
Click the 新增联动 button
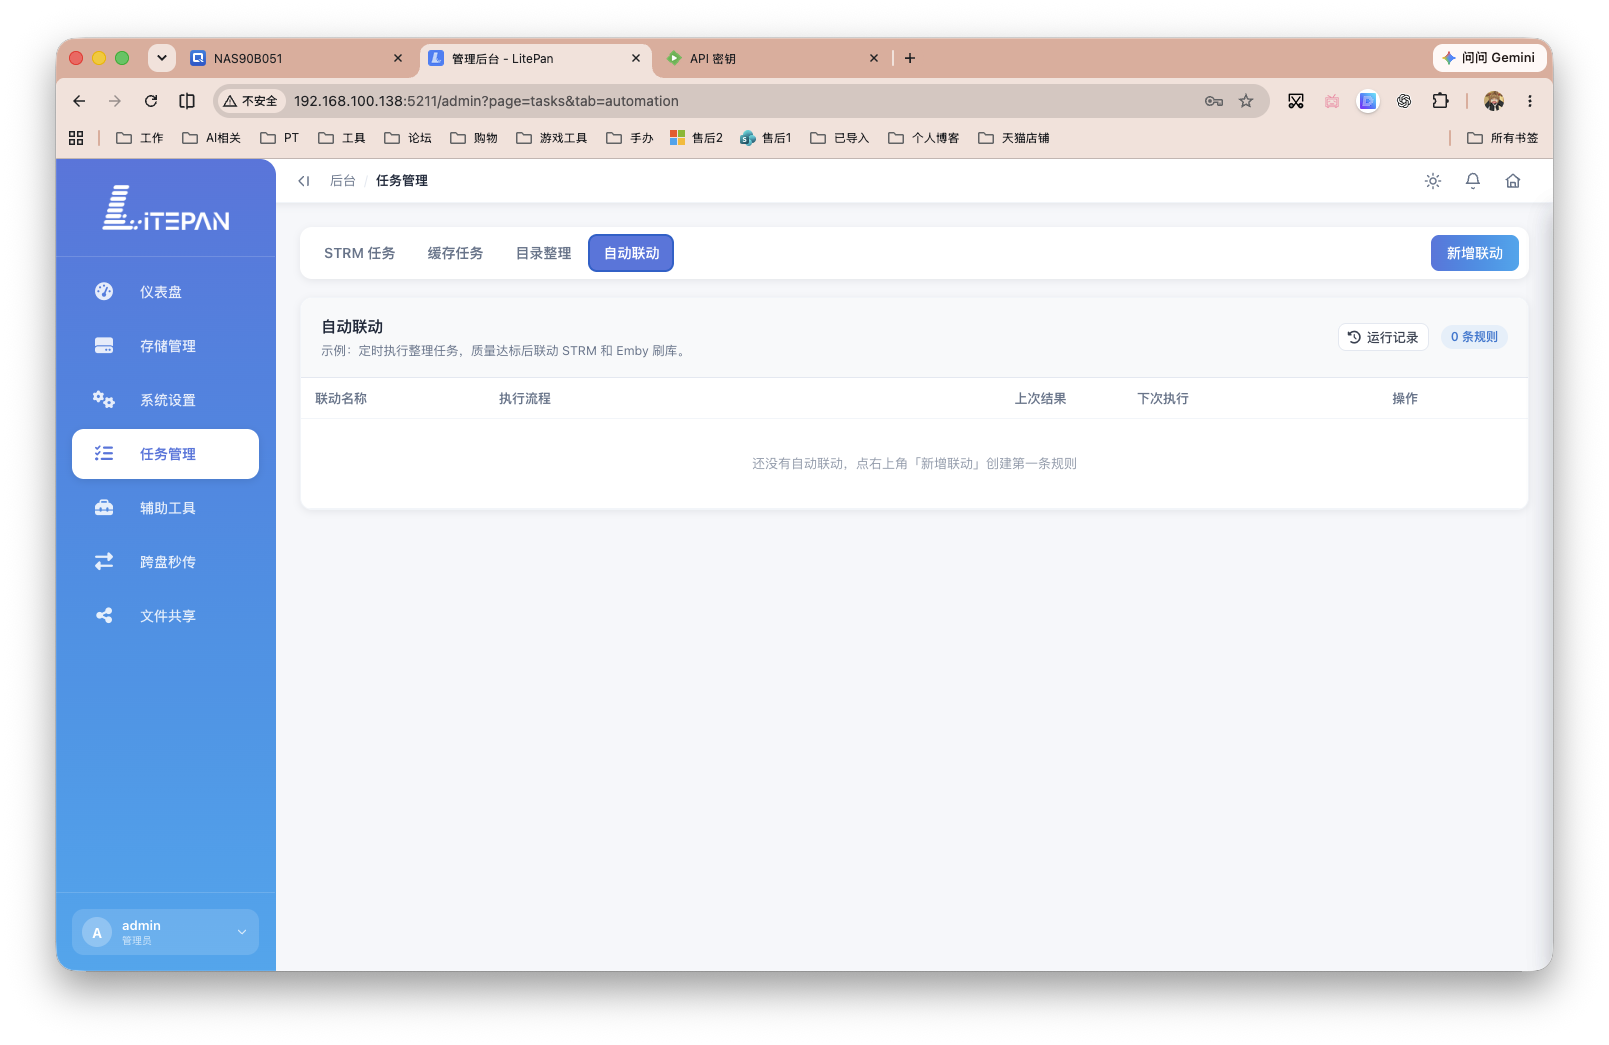(x=1474, y=253)
